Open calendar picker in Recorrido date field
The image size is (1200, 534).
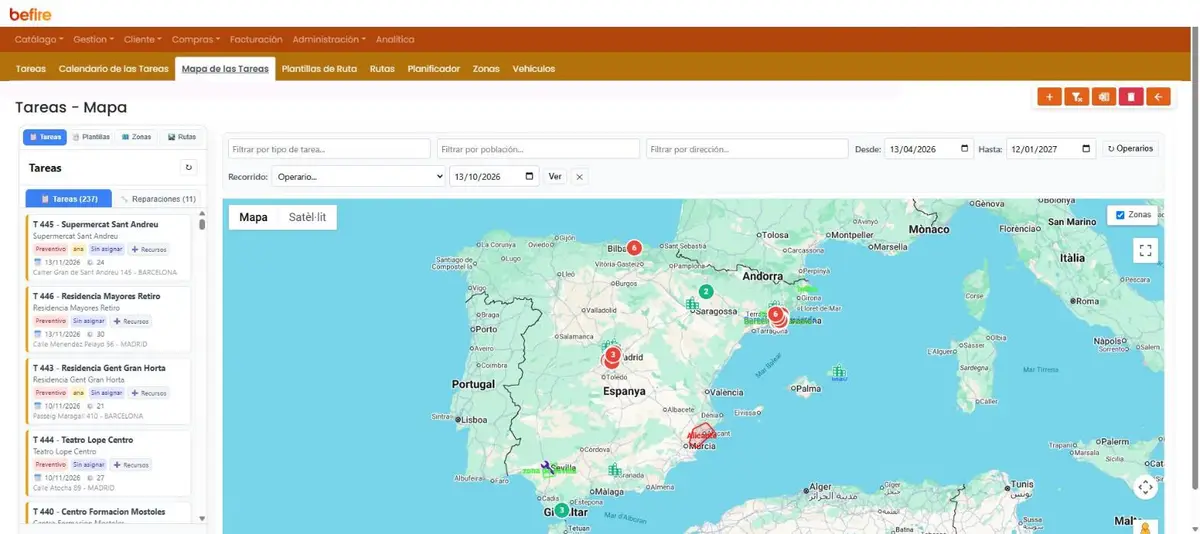click(529, 176)
